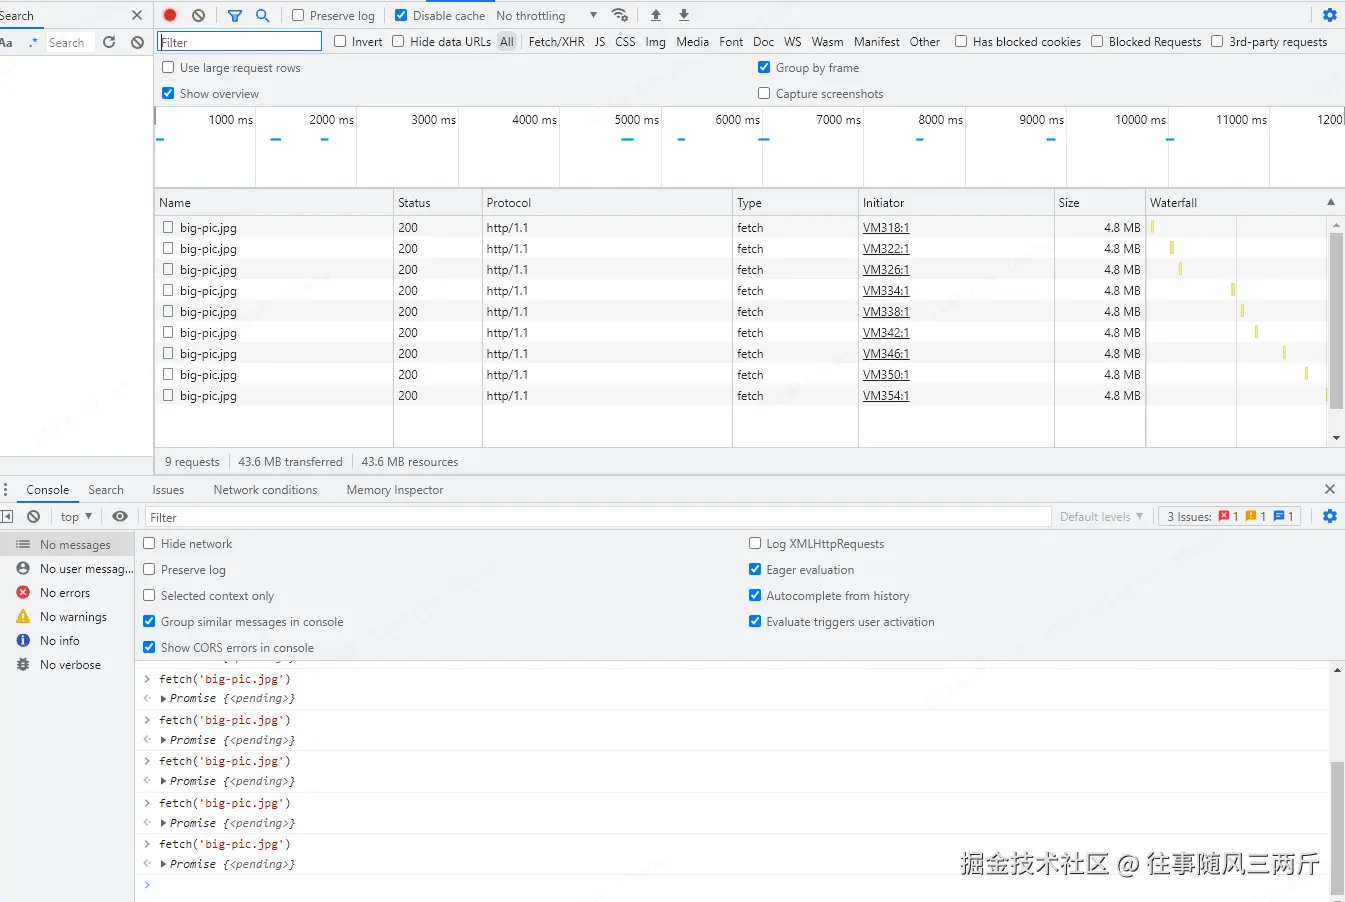Clear the network log
1345x902 pixels.
pos(198,15)
